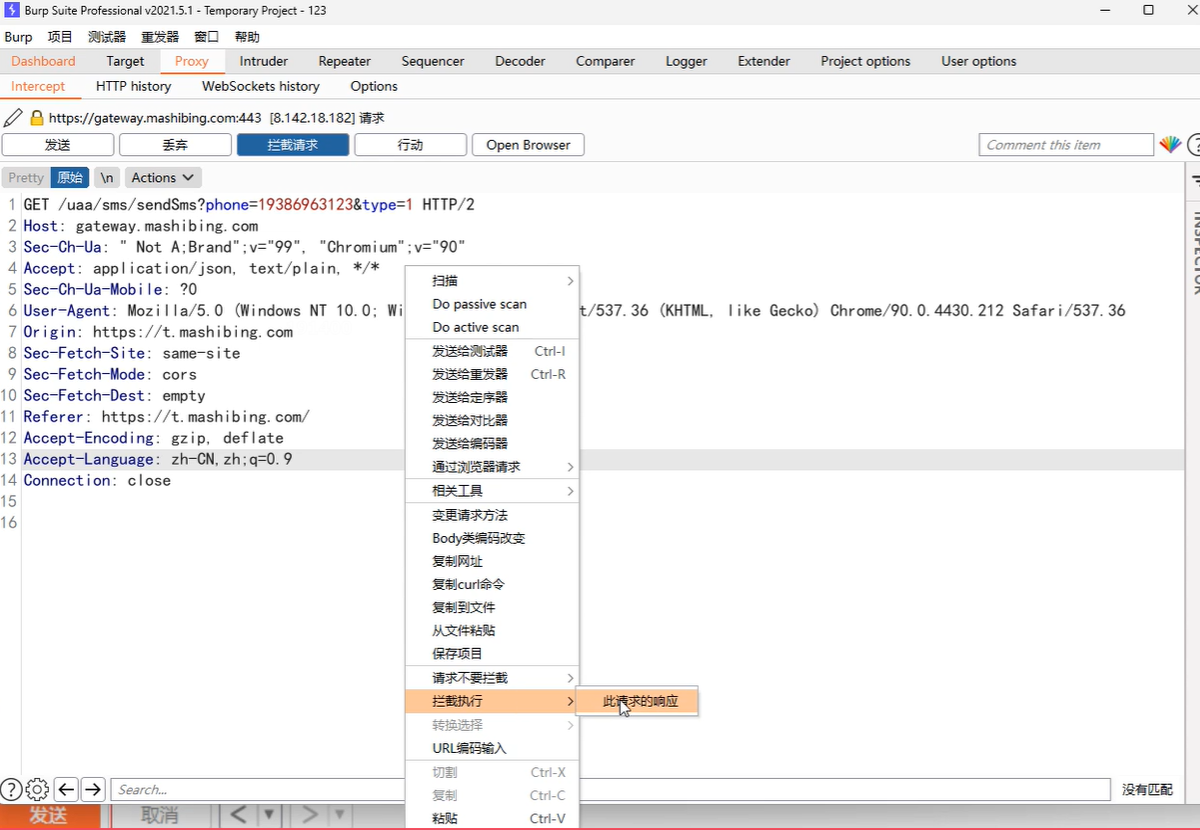Open the rainbow highlight color picker

click(1170, 145)
